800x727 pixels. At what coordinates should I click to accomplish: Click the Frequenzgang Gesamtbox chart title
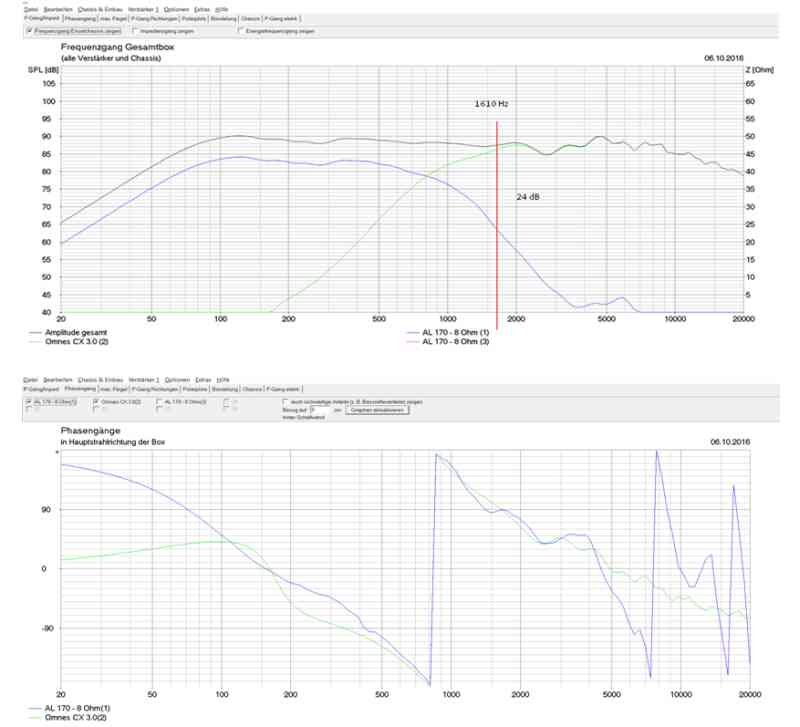(x=117, y=47)
